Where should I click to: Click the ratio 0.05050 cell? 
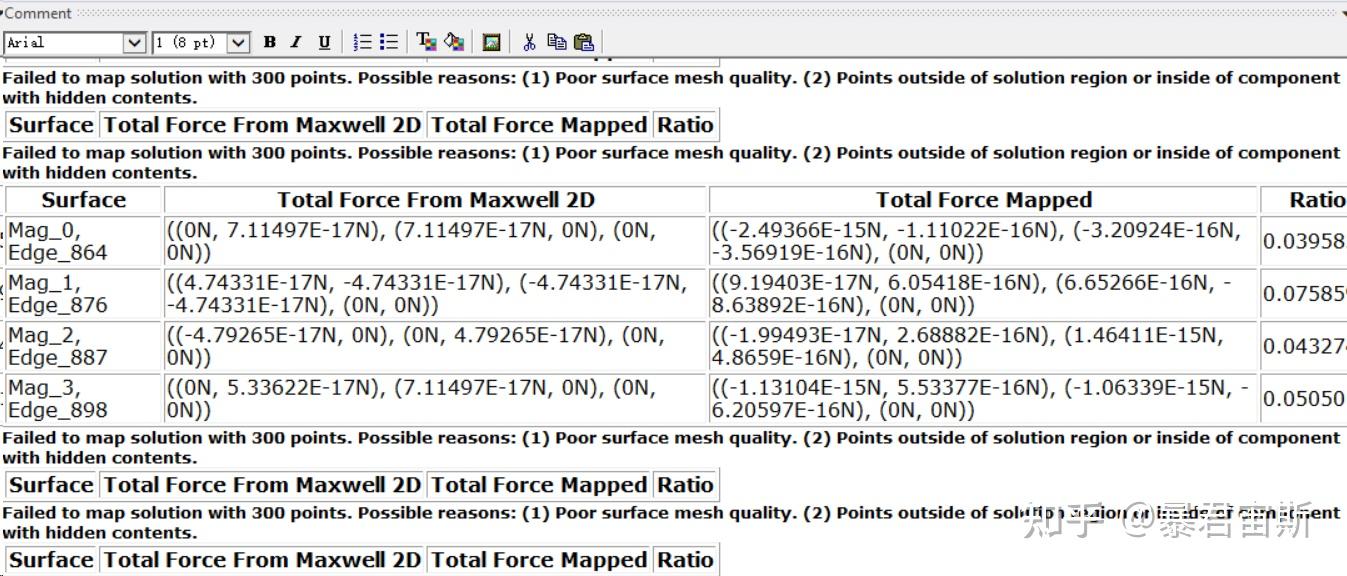[x=1304, y=398]
